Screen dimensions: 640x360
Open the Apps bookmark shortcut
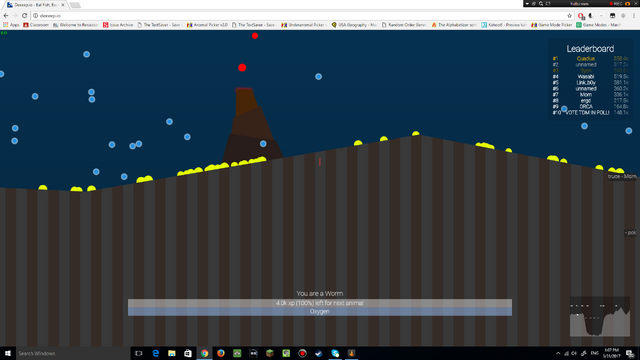click(11, 25)
